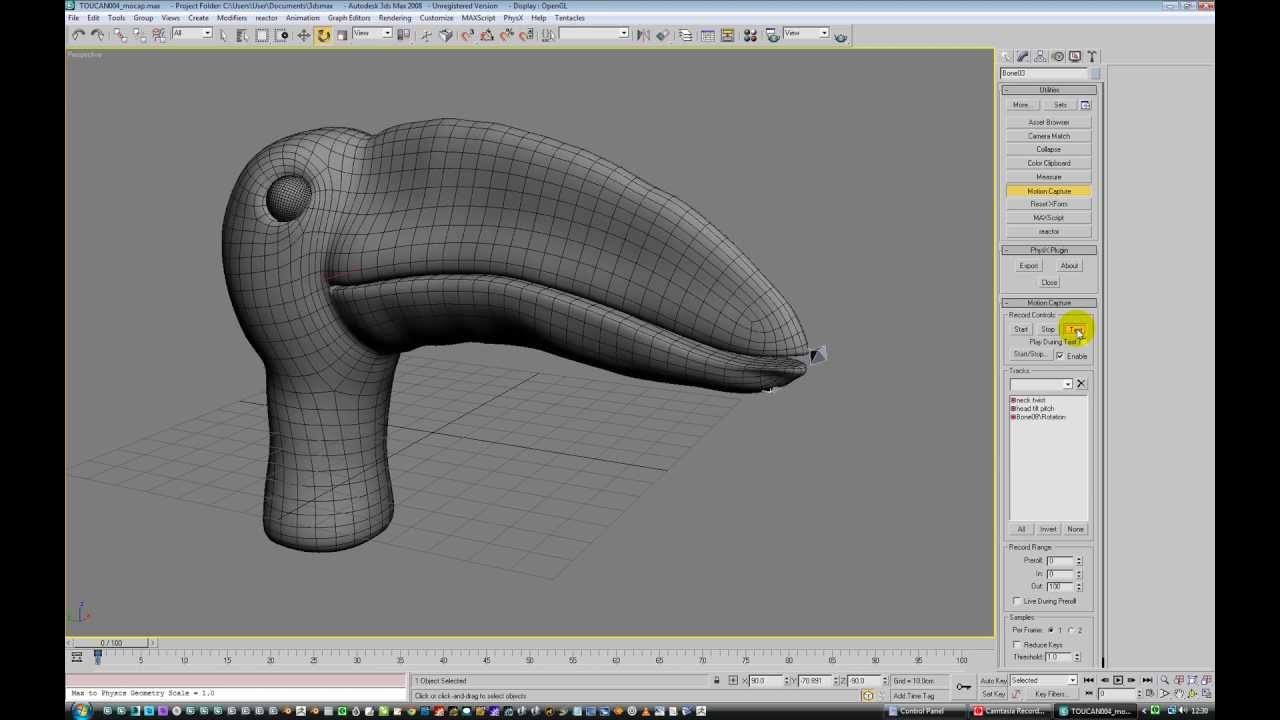
Task: Open the Create tab in the command panel
Action: pos(1007,57)
